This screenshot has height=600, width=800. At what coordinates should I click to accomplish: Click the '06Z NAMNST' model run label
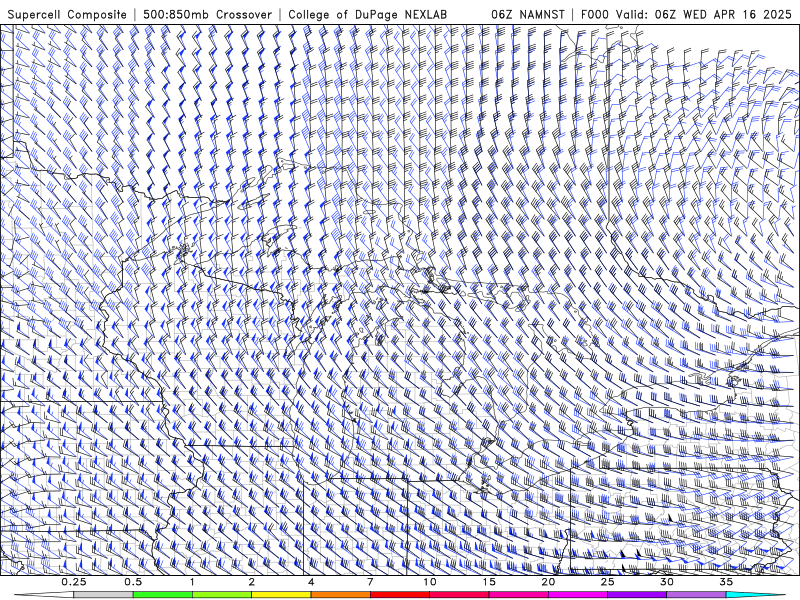point(528,14)
